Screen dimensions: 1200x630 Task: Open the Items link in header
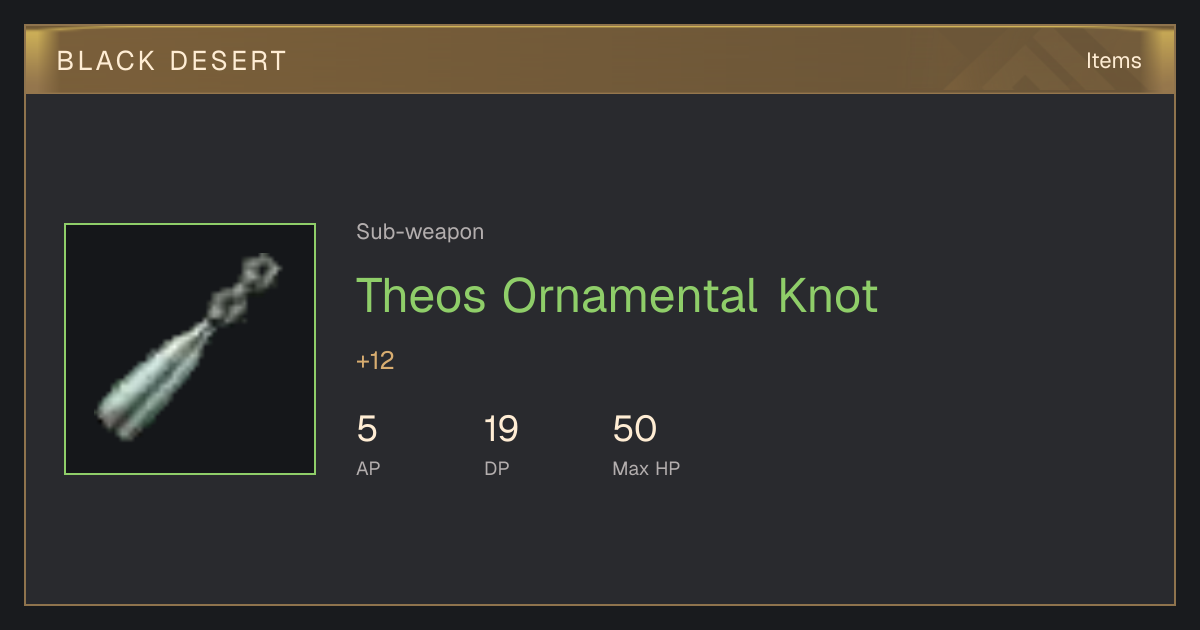pos(1113,60)
